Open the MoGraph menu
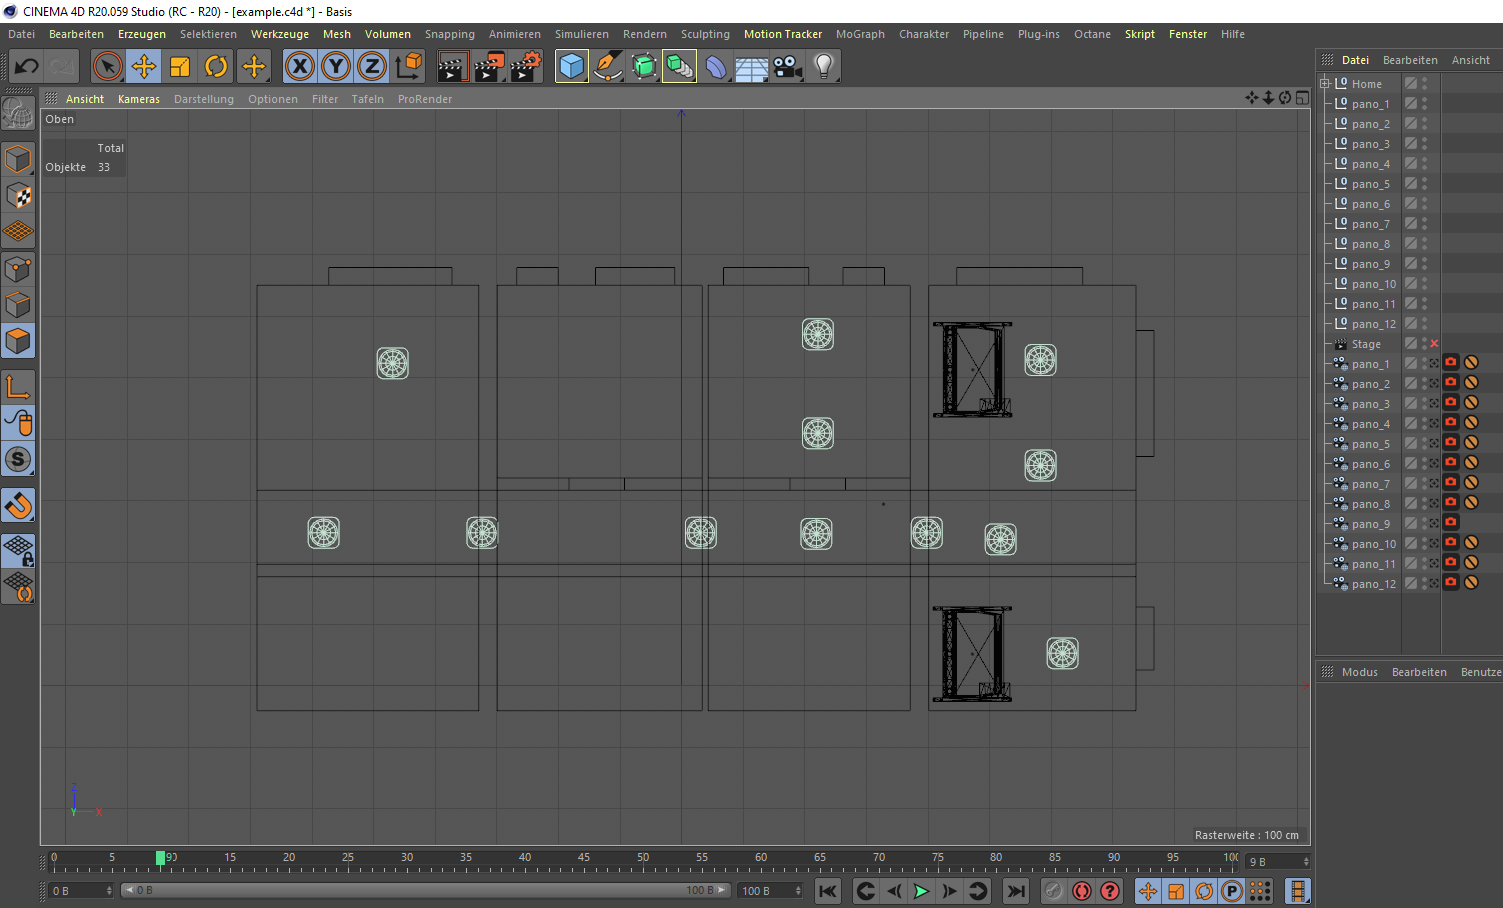The image size is (1503, 908). click(x=860, y=34)
